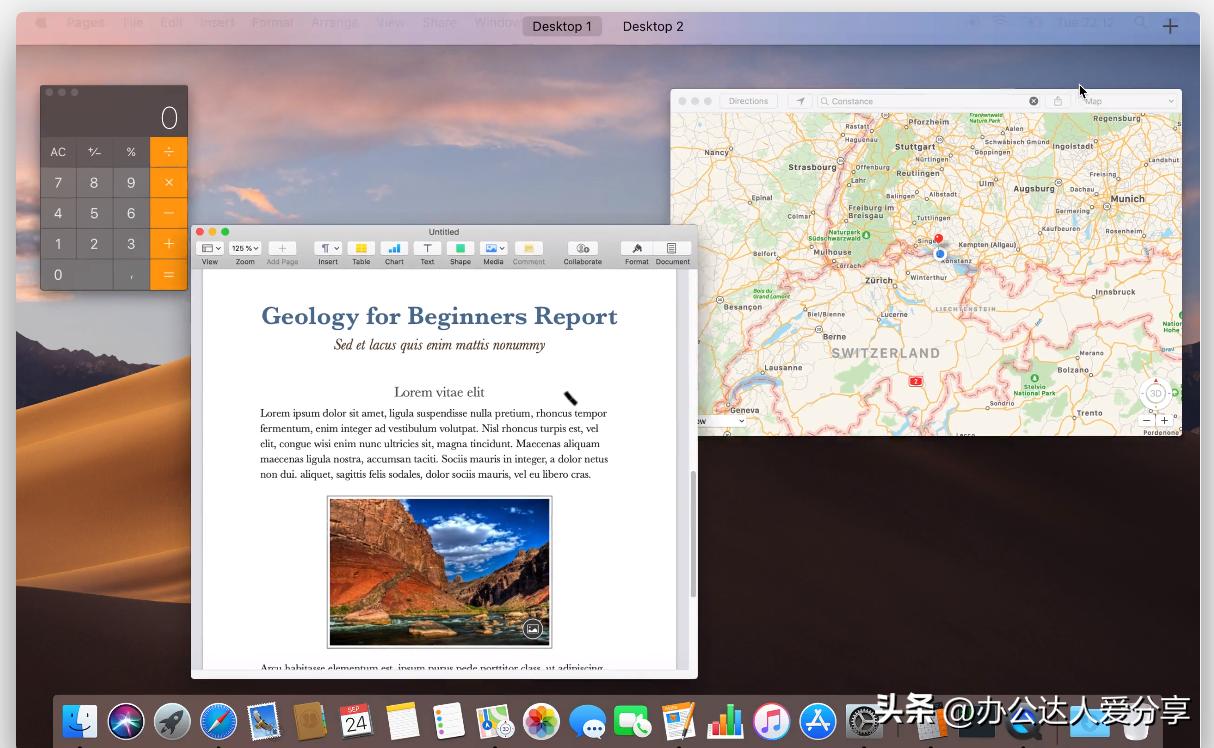Screen dimensions: 1214x748
Task: Toggle the Format sidebar in Pages
Action: pyautogui.click(x=637, y=249)
